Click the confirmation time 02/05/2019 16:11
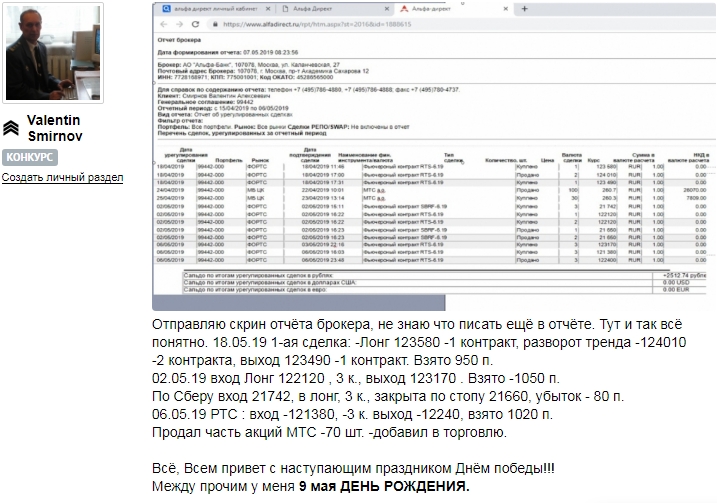The image size is (717, 503). [323, 207]
